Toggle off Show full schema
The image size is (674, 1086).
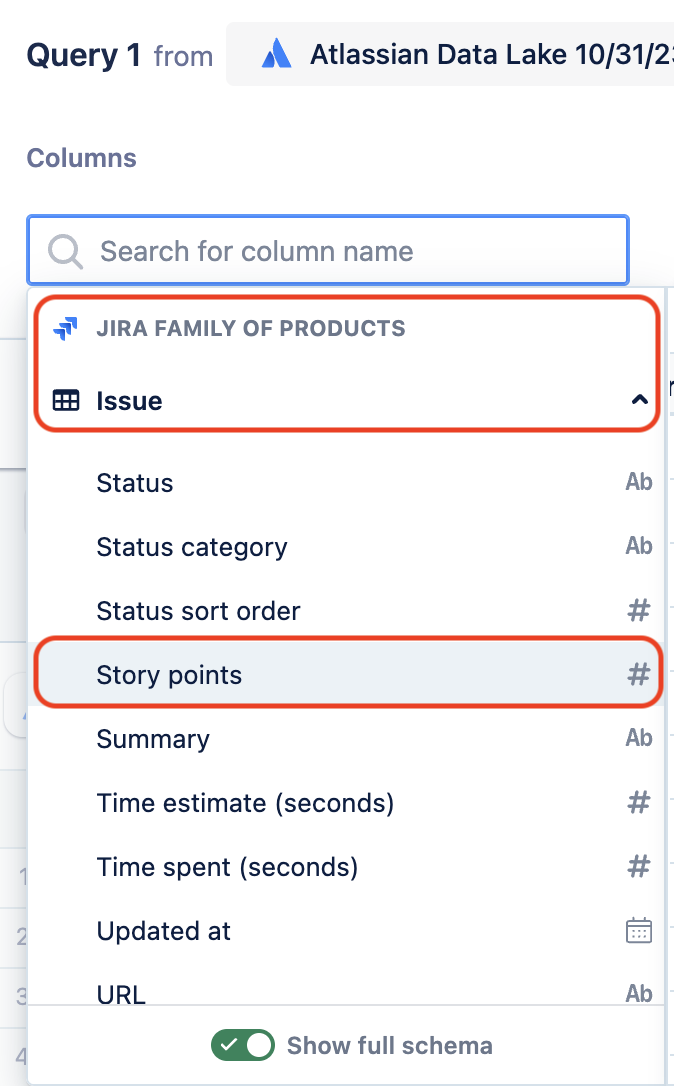(x=243, y=1044)
